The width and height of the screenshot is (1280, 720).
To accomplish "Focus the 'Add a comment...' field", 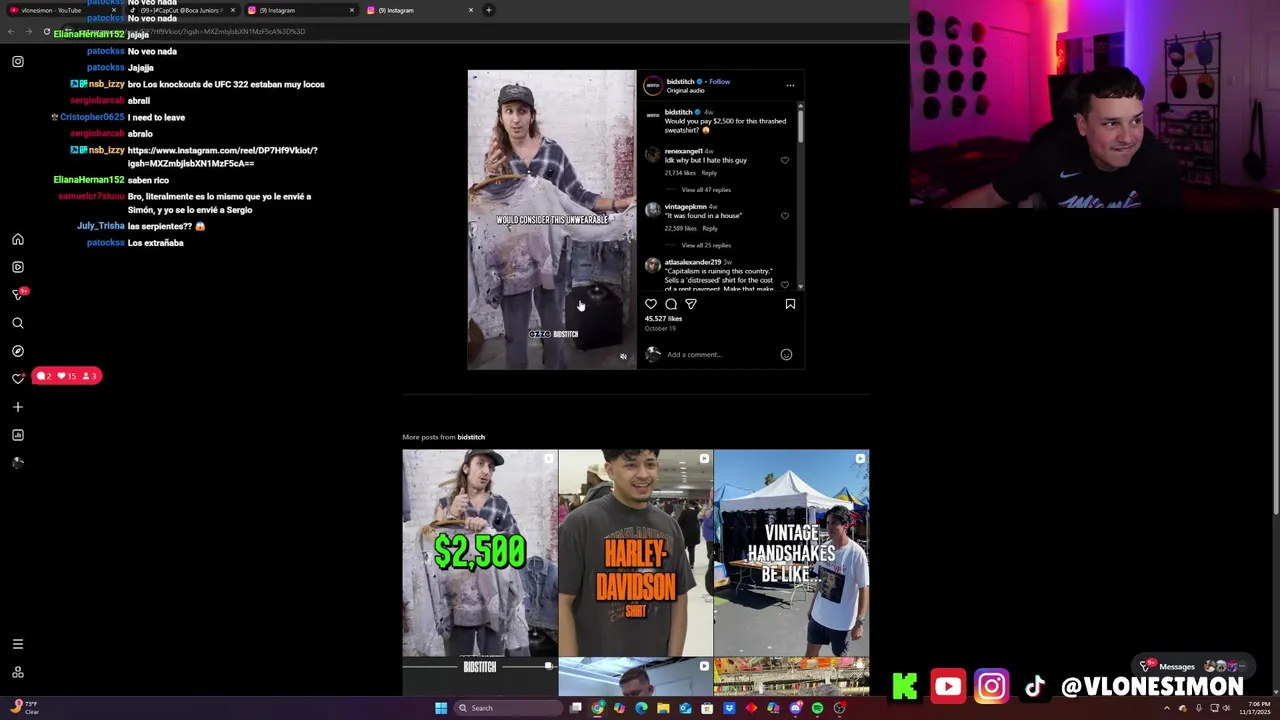I will 720,354.
